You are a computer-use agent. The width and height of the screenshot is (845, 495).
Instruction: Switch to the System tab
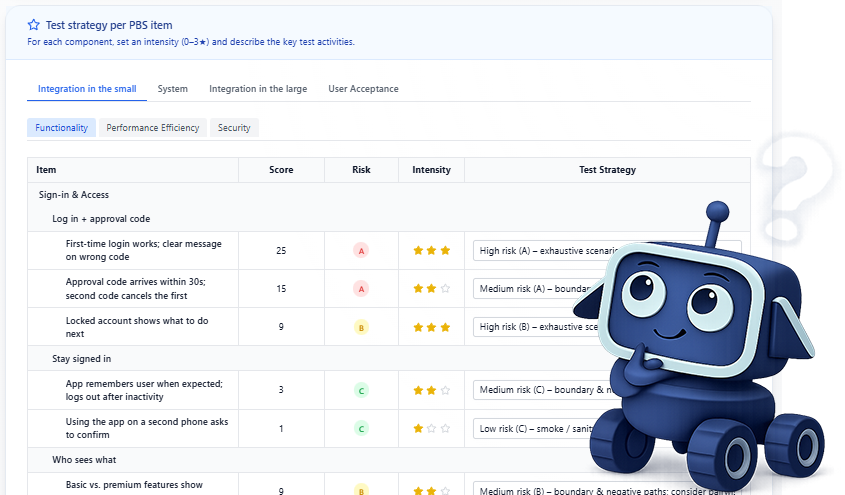[172, 89]
